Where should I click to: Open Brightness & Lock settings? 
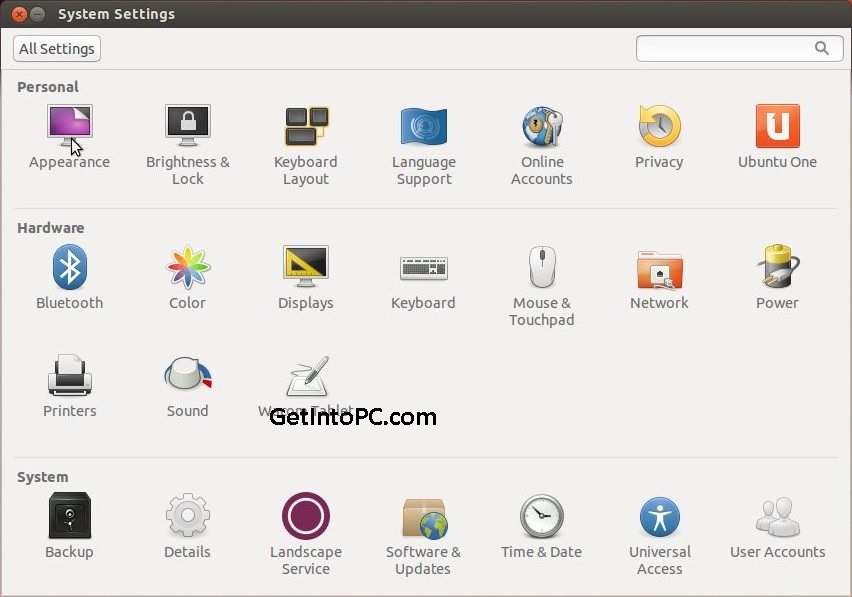[187, 126]
